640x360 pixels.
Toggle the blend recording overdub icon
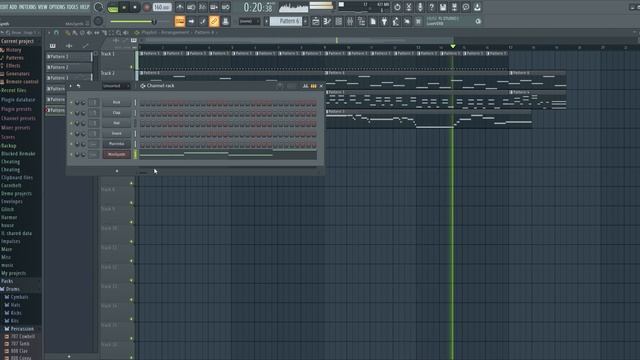(214, 7)
